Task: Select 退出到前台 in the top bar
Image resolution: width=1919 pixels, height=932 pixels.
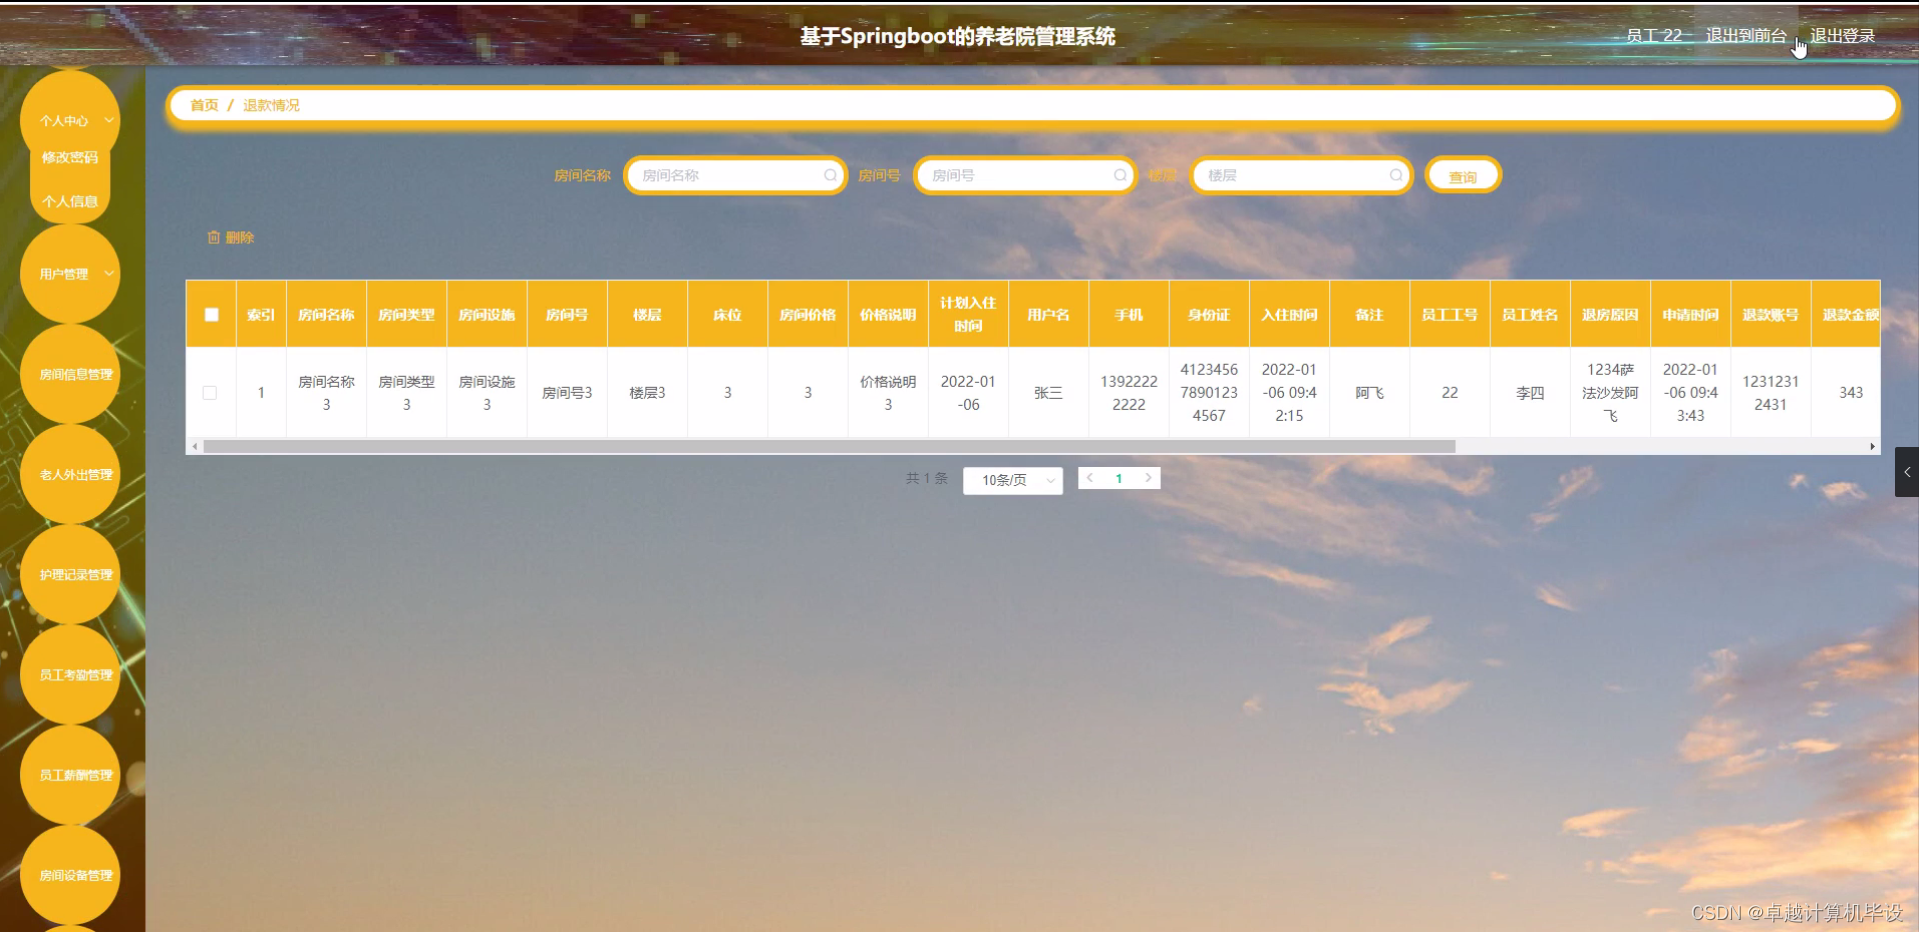Action: coord(1744,35)
